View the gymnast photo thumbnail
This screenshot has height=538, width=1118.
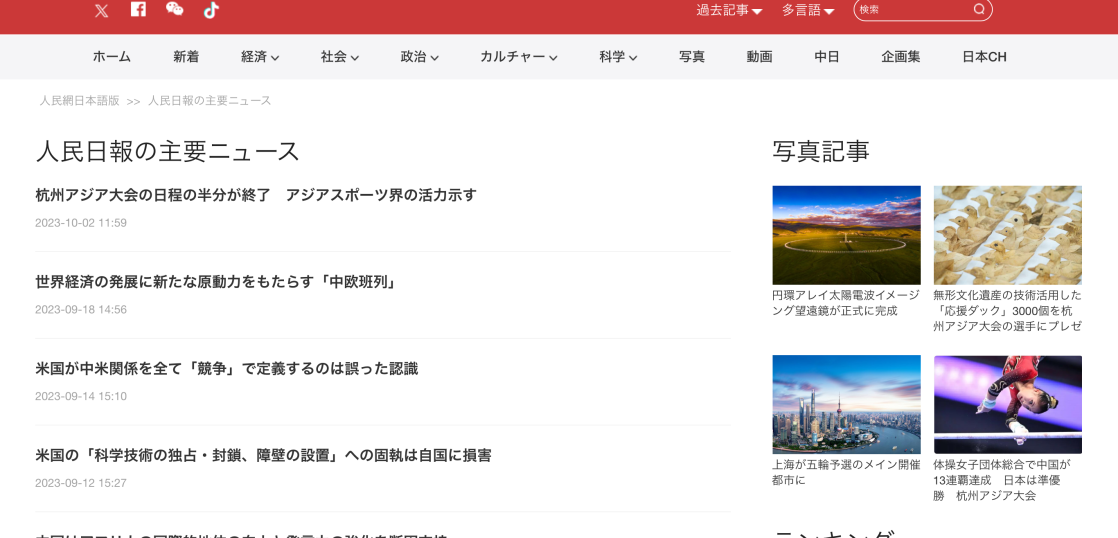[x=1007, y=404]
